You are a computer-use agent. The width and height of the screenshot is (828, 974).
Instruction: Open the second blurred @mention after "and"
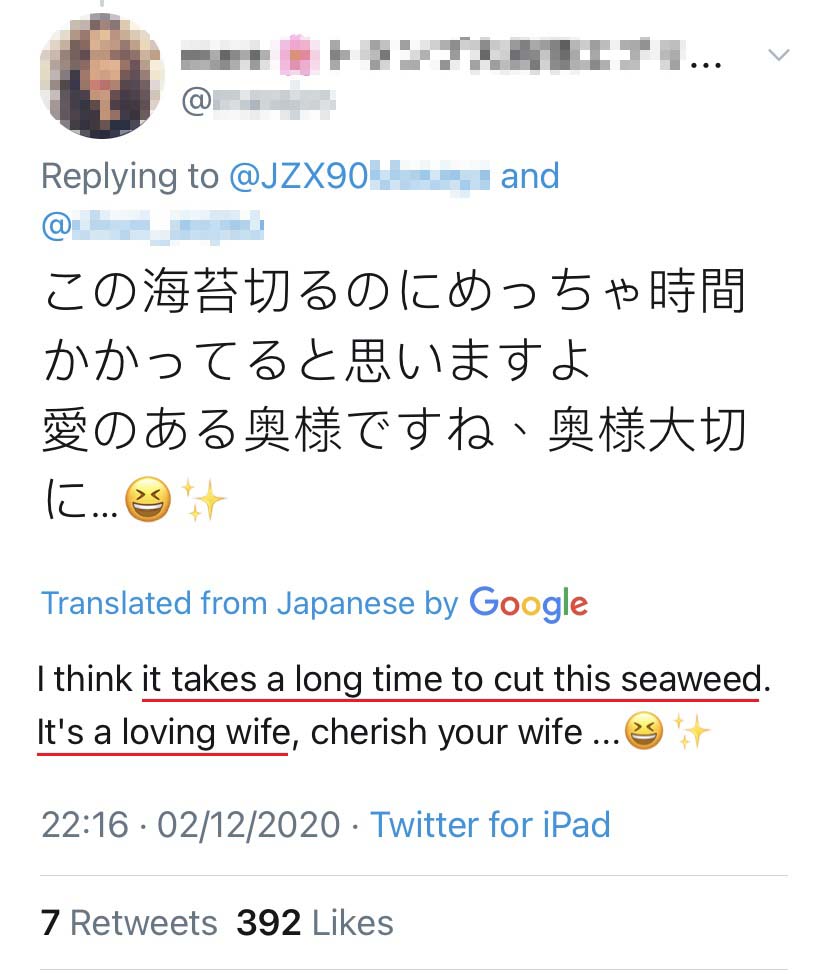(153, 225)
